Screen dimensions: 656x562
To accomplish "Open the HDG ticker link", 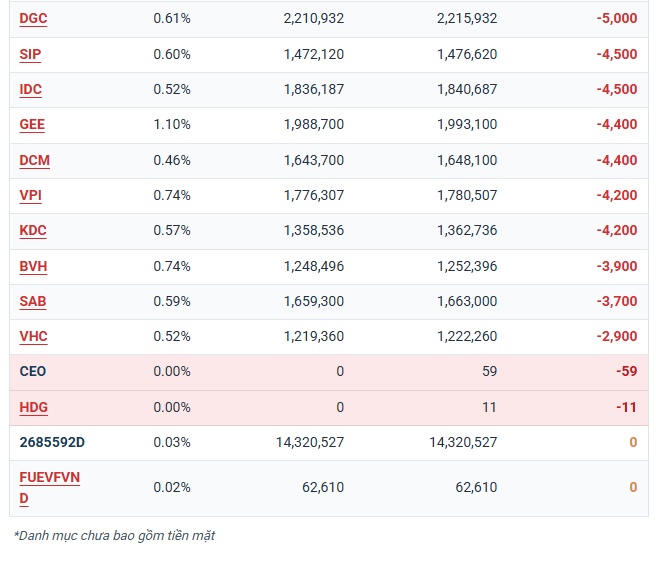I will 33,408.
